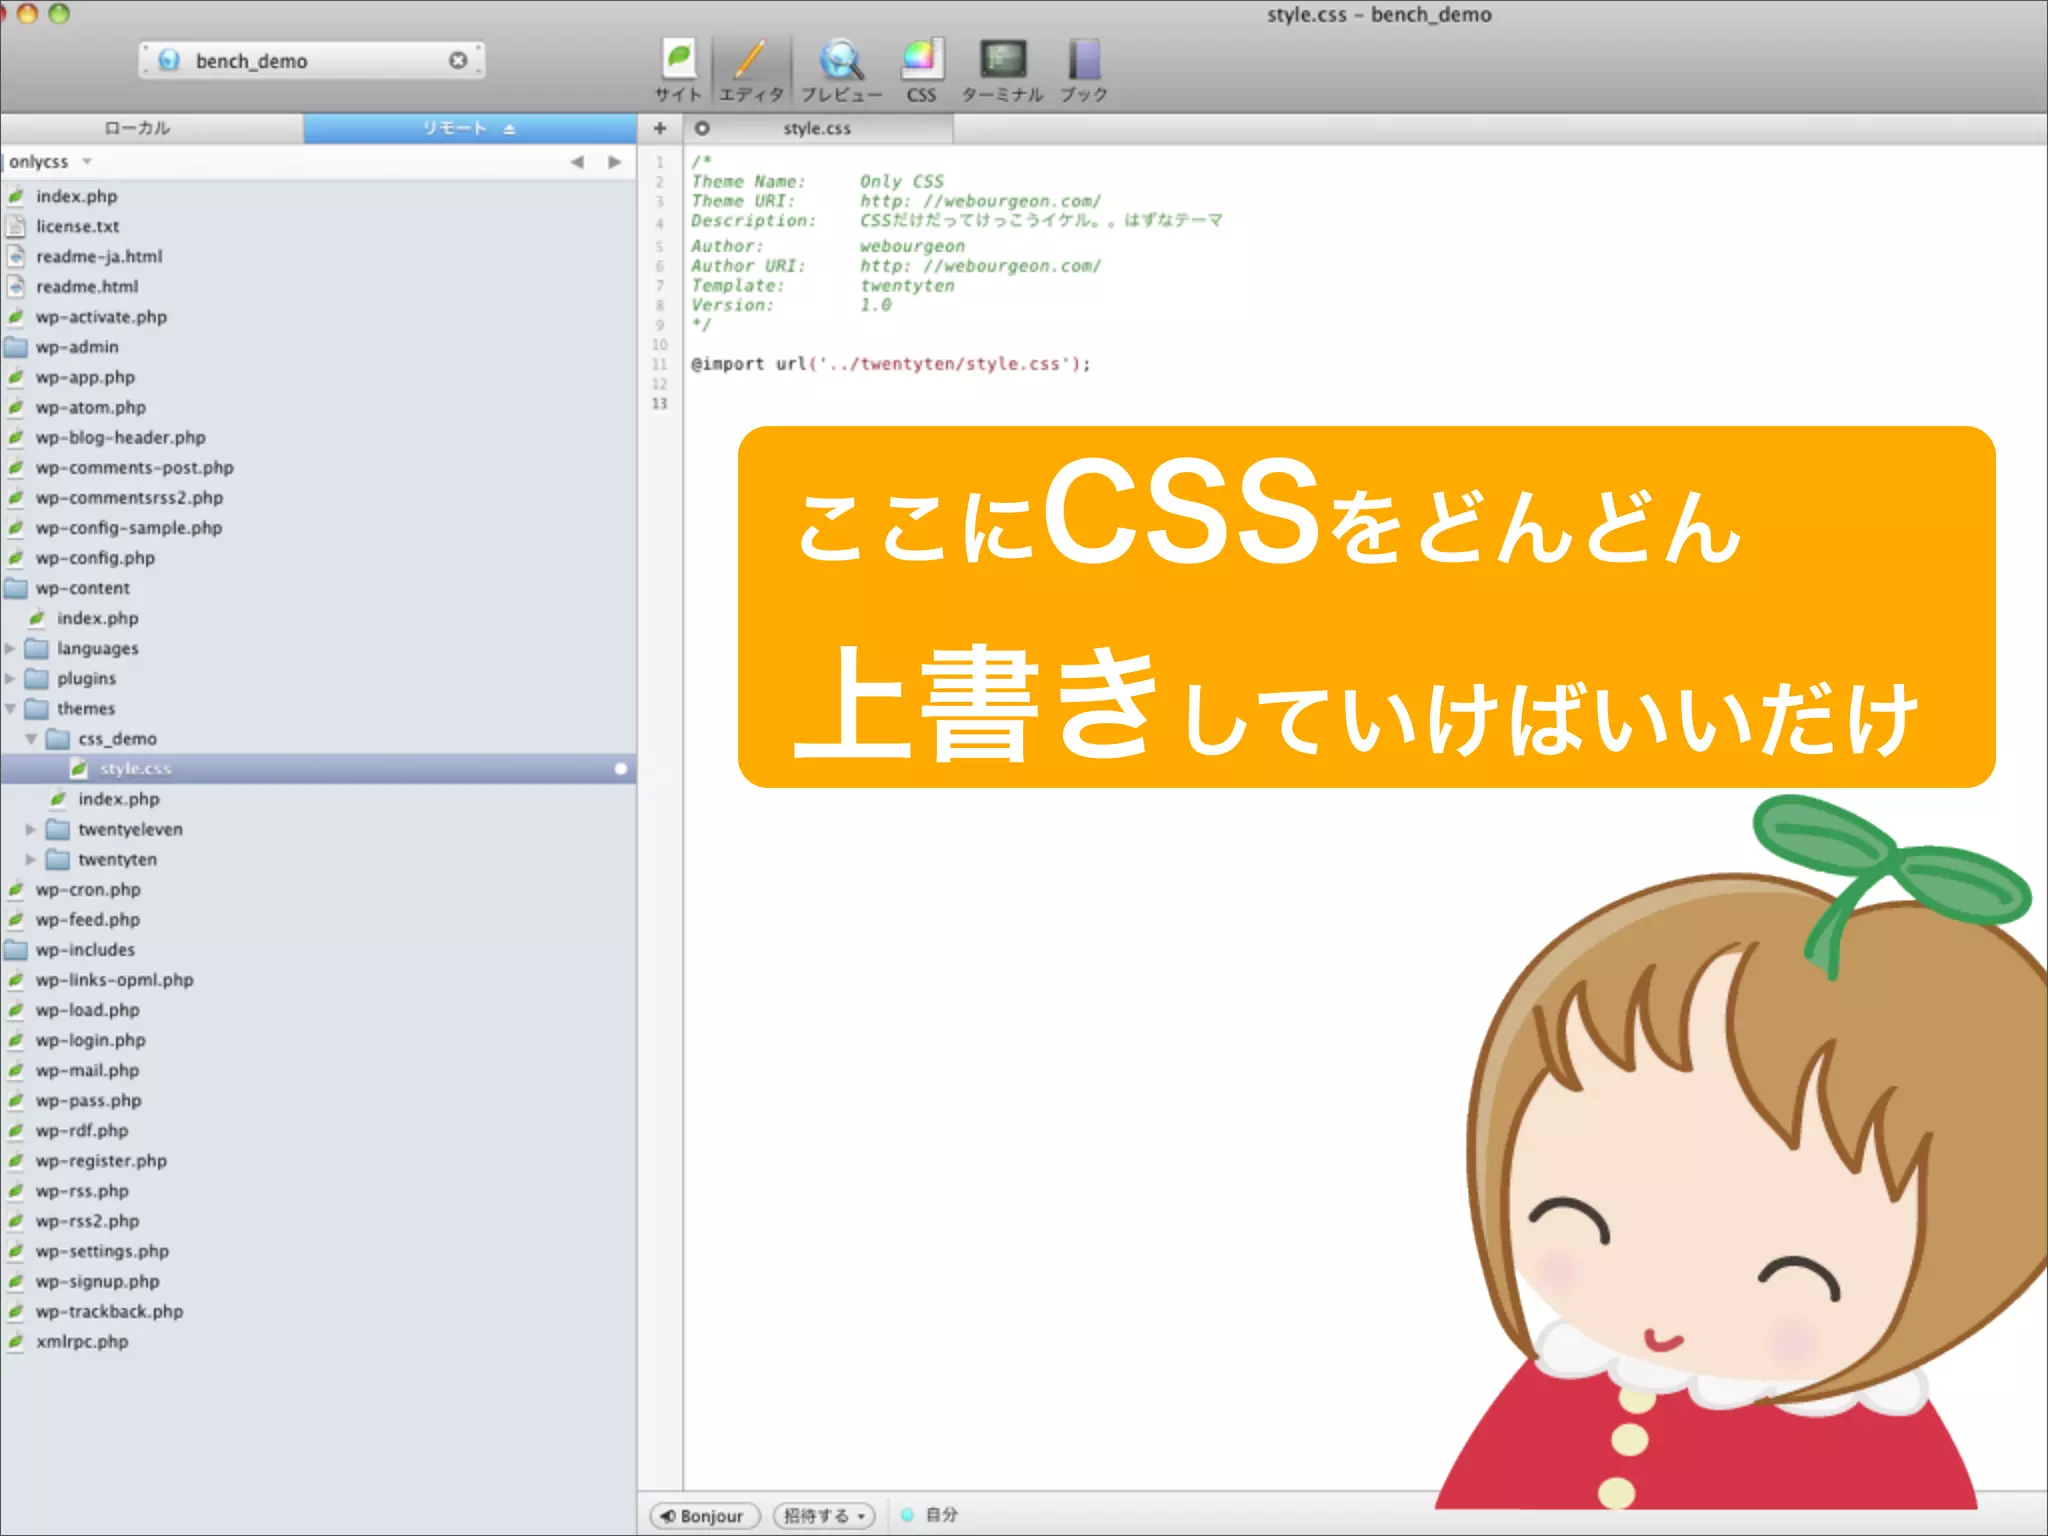This screenshot has width=2048, height=1536.
Task: Click the eject icon on リモート tab
Action: 509,129
